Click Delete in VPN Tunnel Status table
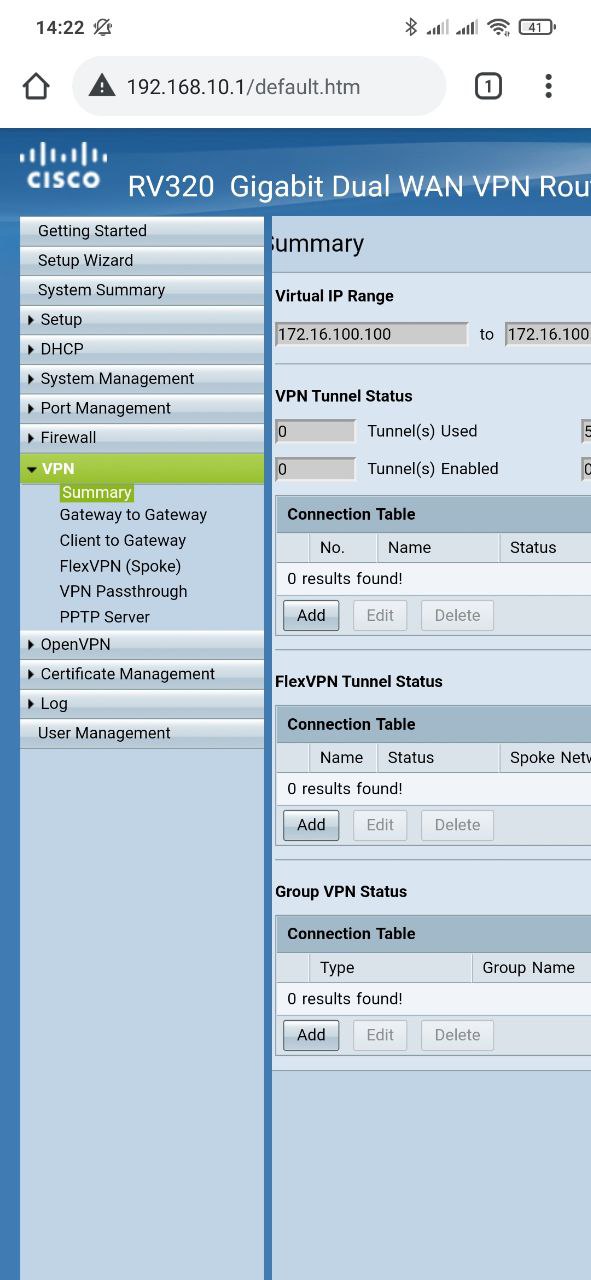This screenshot has width=591, height=1280. [457, 615]
